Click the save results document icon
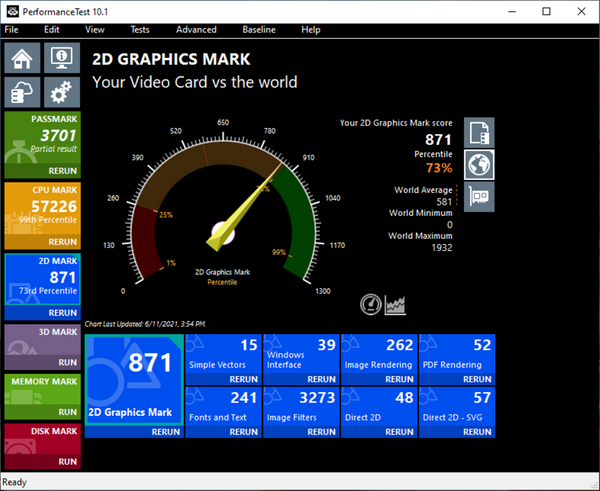Viewport: 600px width, 491px height. pyautogui.click(x=479, y=133)
